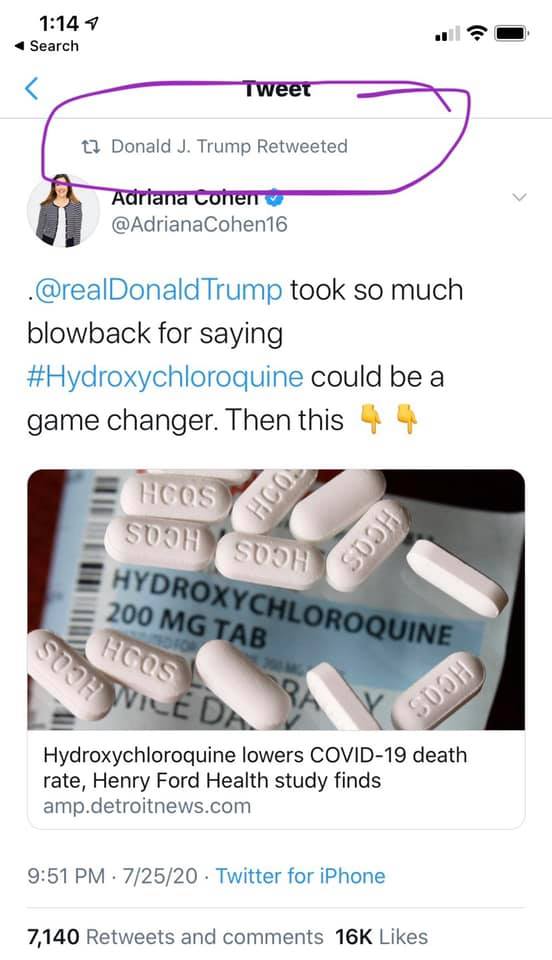The height and width of the screenshot is (960, 552).
Task: Open the @AdrianaCohen16 handle
Action: click(x=199, y=224)
